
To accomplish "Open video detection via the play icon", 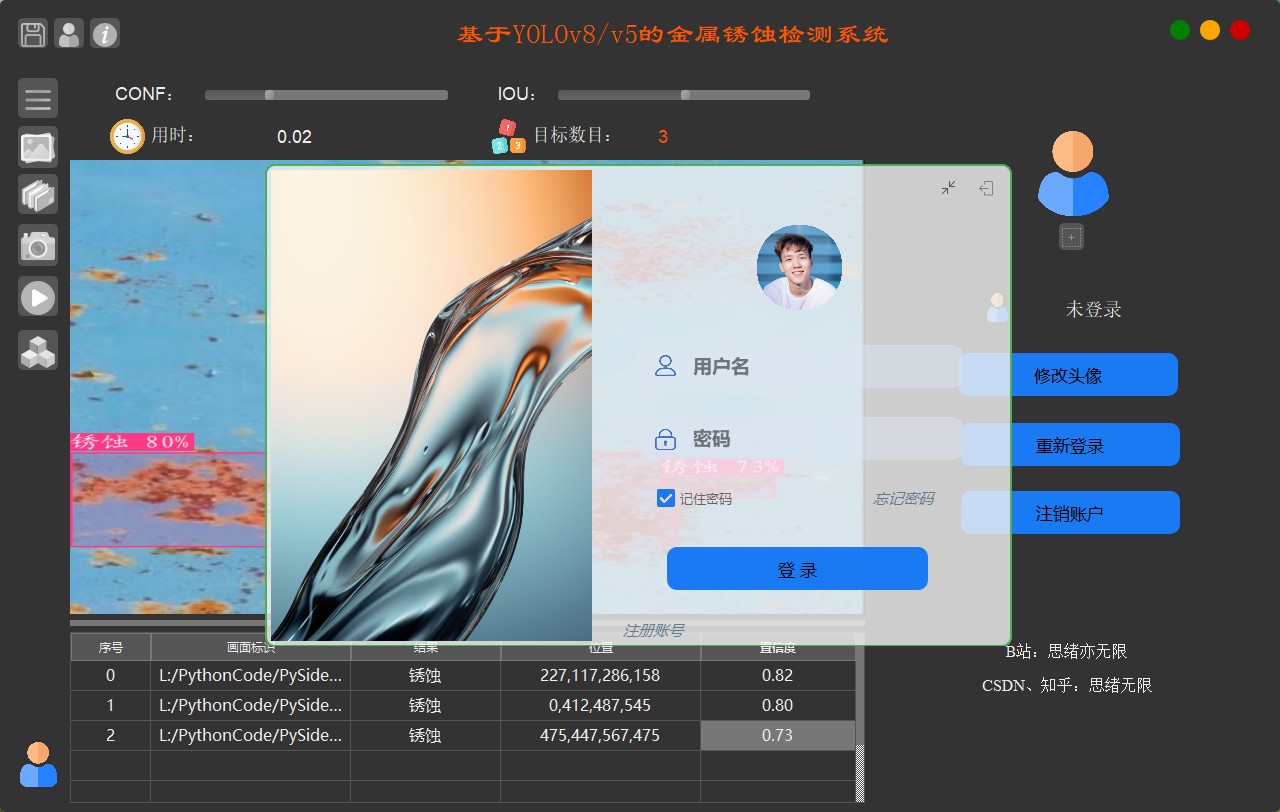I will (38, 297).
